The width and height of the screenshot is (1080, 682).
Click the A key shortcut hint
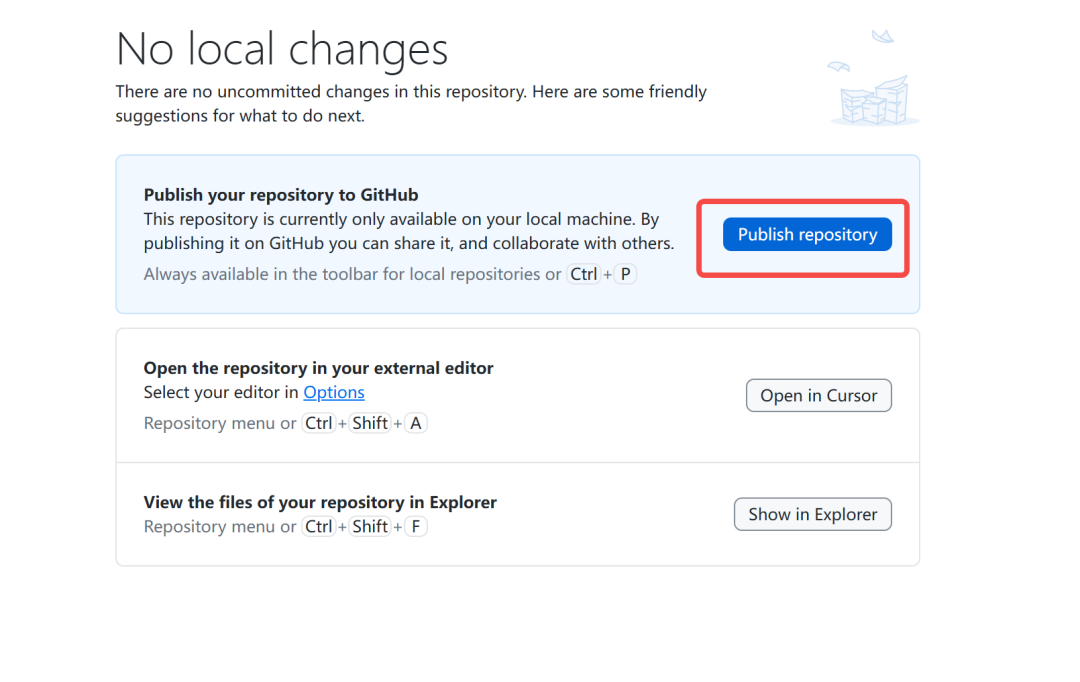pyautogui.click(x=415, y=423)
